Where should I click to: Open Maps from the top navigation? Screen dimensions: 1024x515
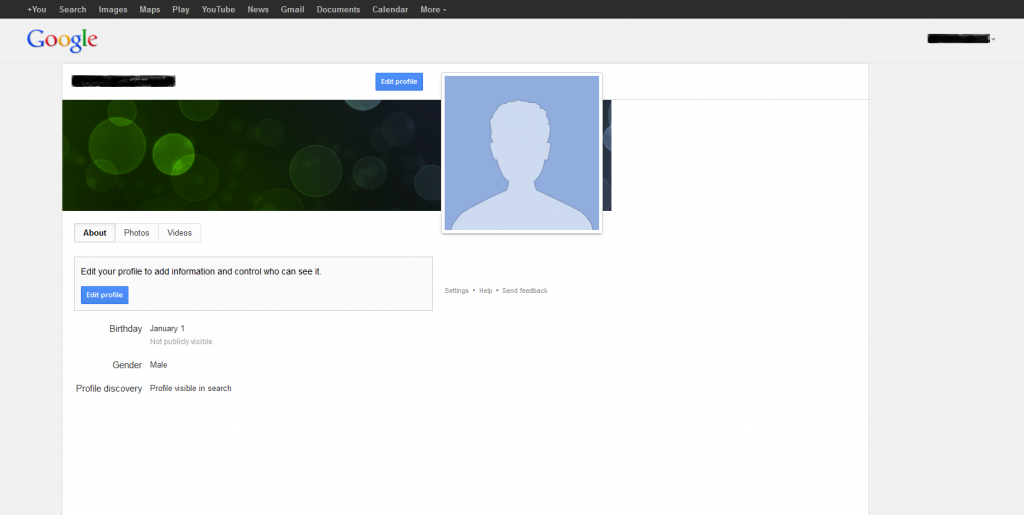pos(150,10)
